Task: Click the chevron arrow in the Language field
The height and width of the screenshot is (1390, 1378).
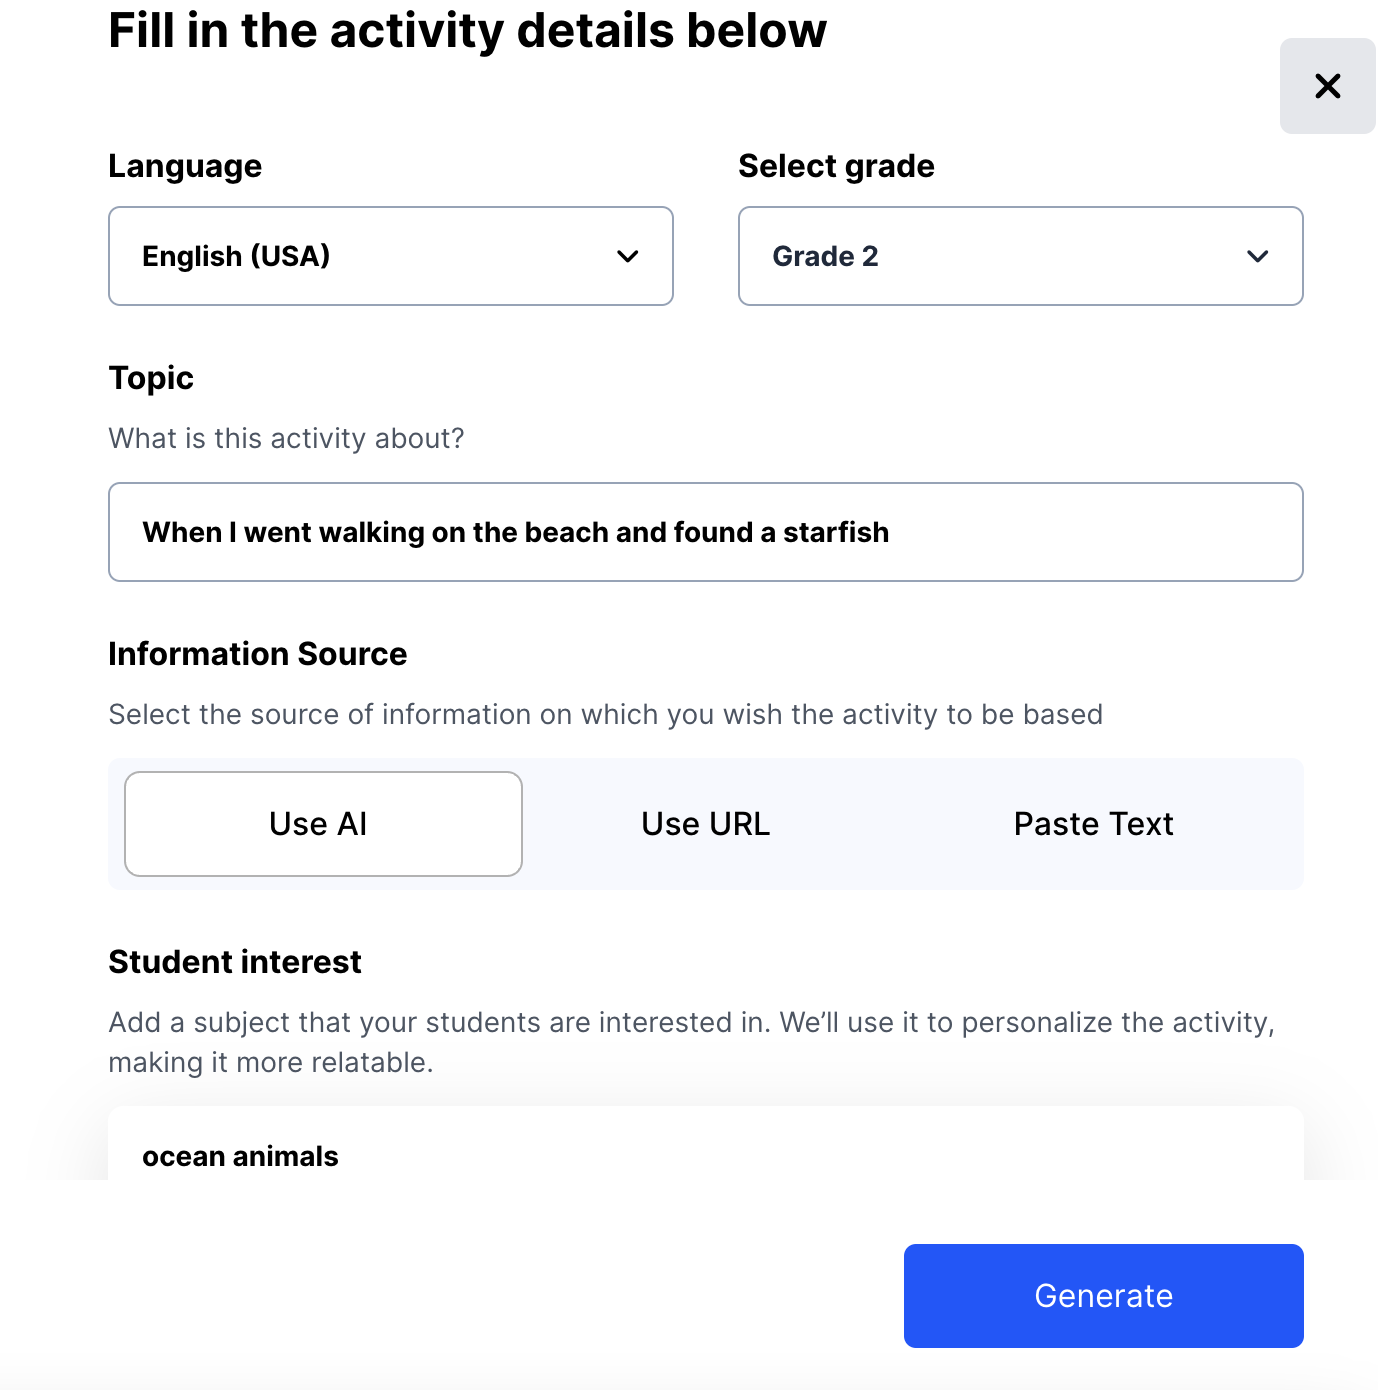Action: pos(628,256)
